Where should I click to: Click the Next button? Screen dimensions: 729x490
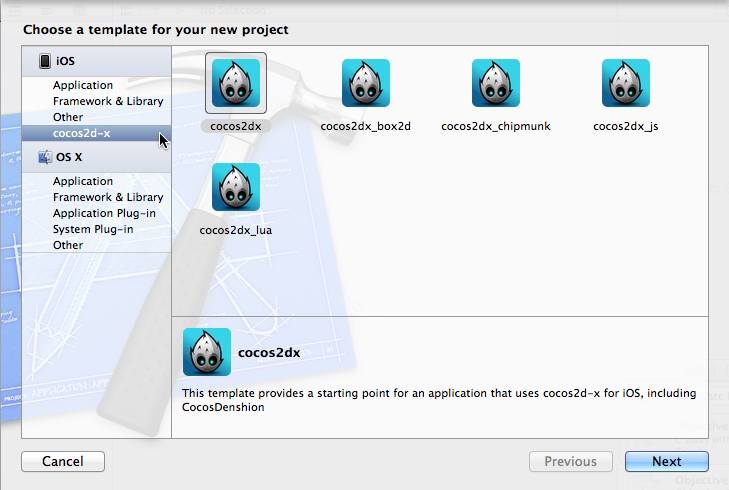coord(667,461)
